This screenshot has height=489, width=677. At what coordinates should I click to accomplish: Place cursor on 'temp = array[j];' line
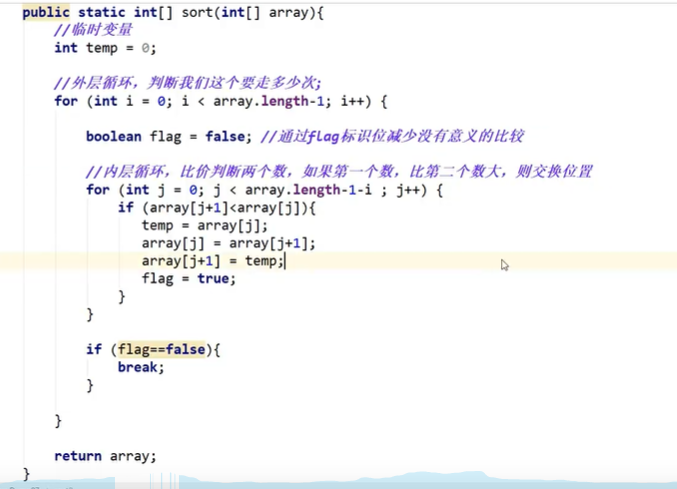[205, 225]
